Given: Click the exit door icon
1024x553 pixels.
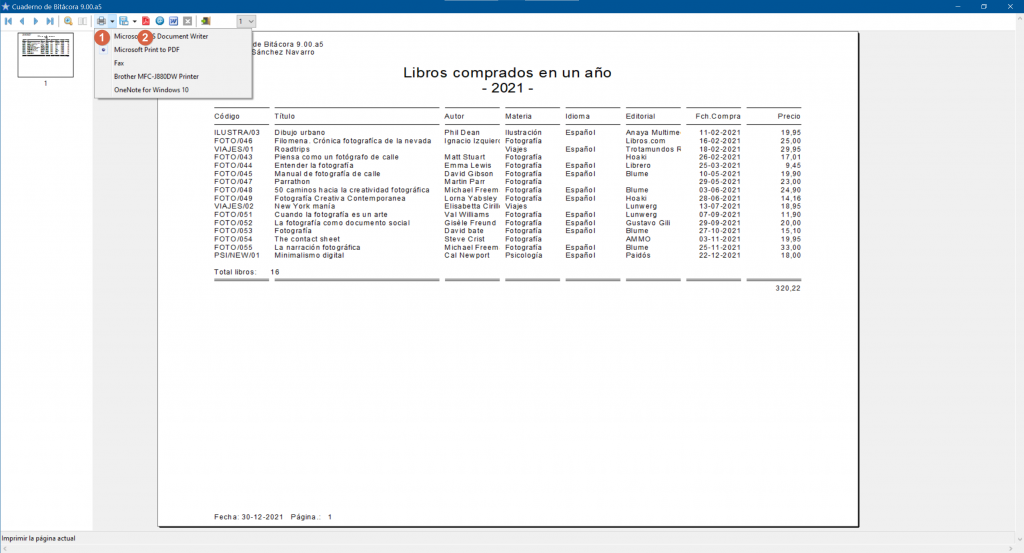Looking at the screenshot, I should [206, 21].
